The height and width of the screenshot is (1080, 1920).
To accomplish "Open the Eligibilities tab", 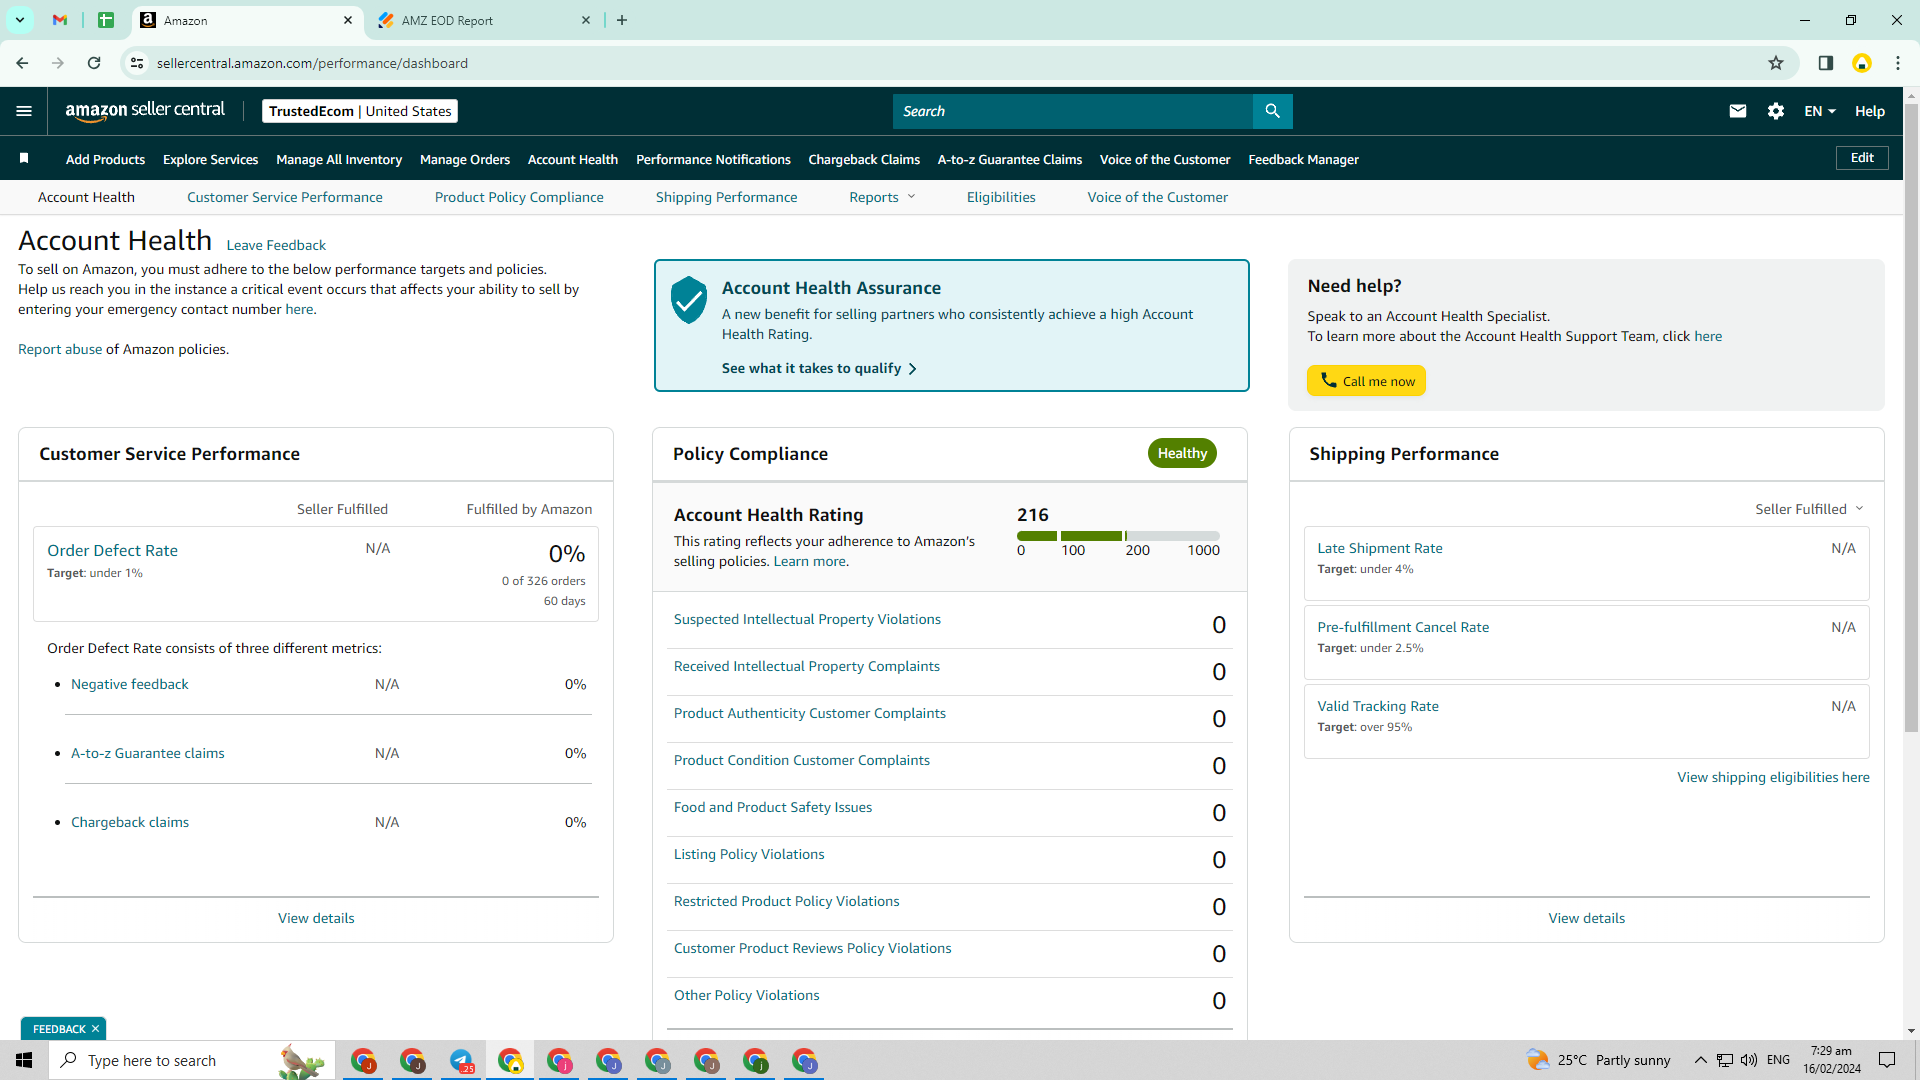I will point(1001,197).
